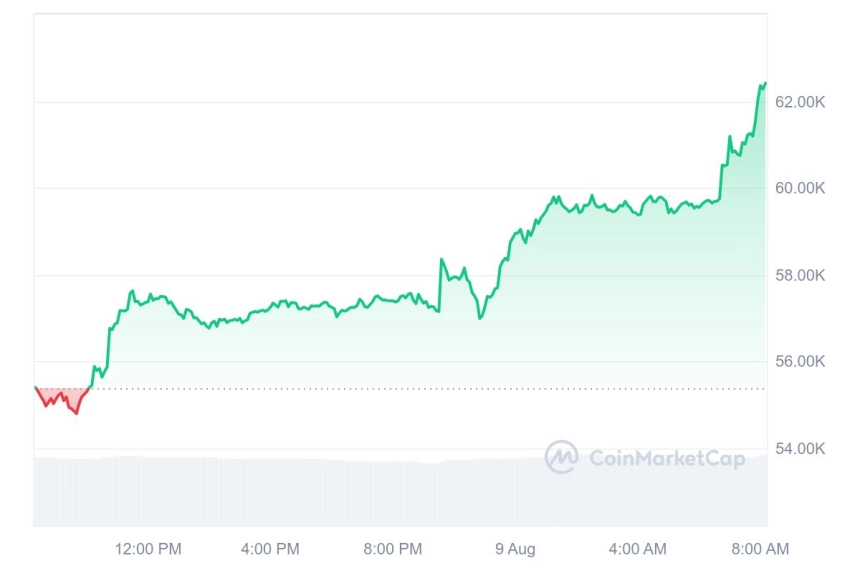Click the 62.00K price axis label
Image resolution: width=860 pixels, height=573 pixels.
click(800, 102)
